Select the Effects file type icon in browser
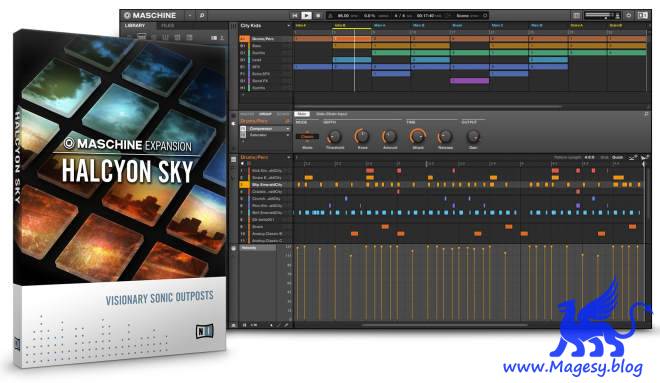Screen dimensions: 660x383 coord(177,37)
